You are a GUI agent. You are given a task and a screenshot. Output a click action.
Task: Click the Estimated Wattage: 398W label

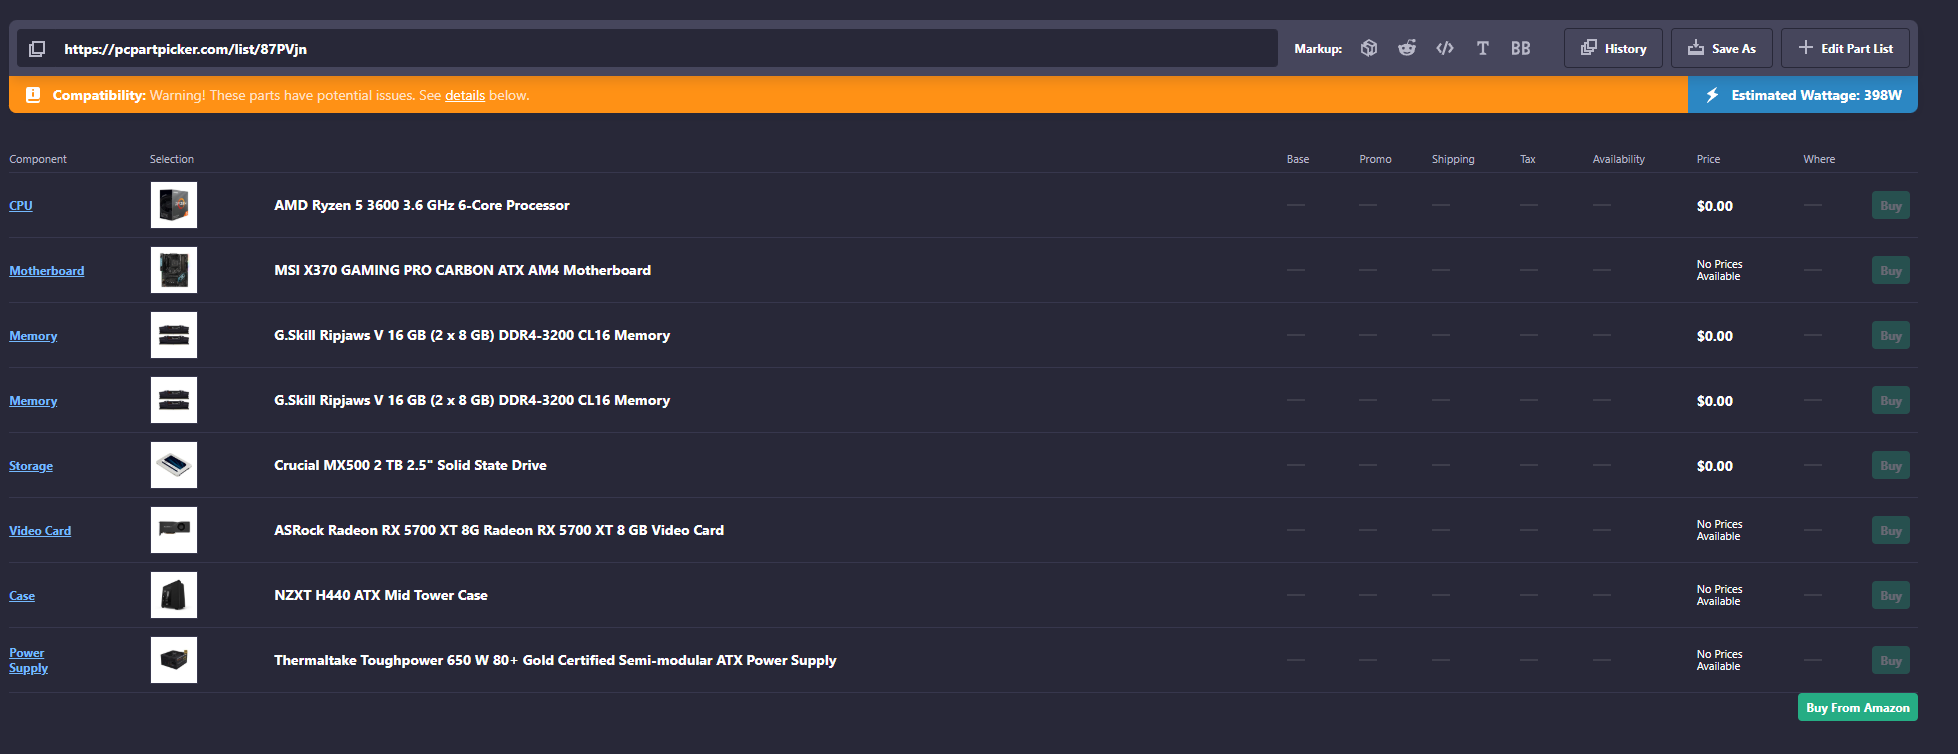[x=1817, y=95]
